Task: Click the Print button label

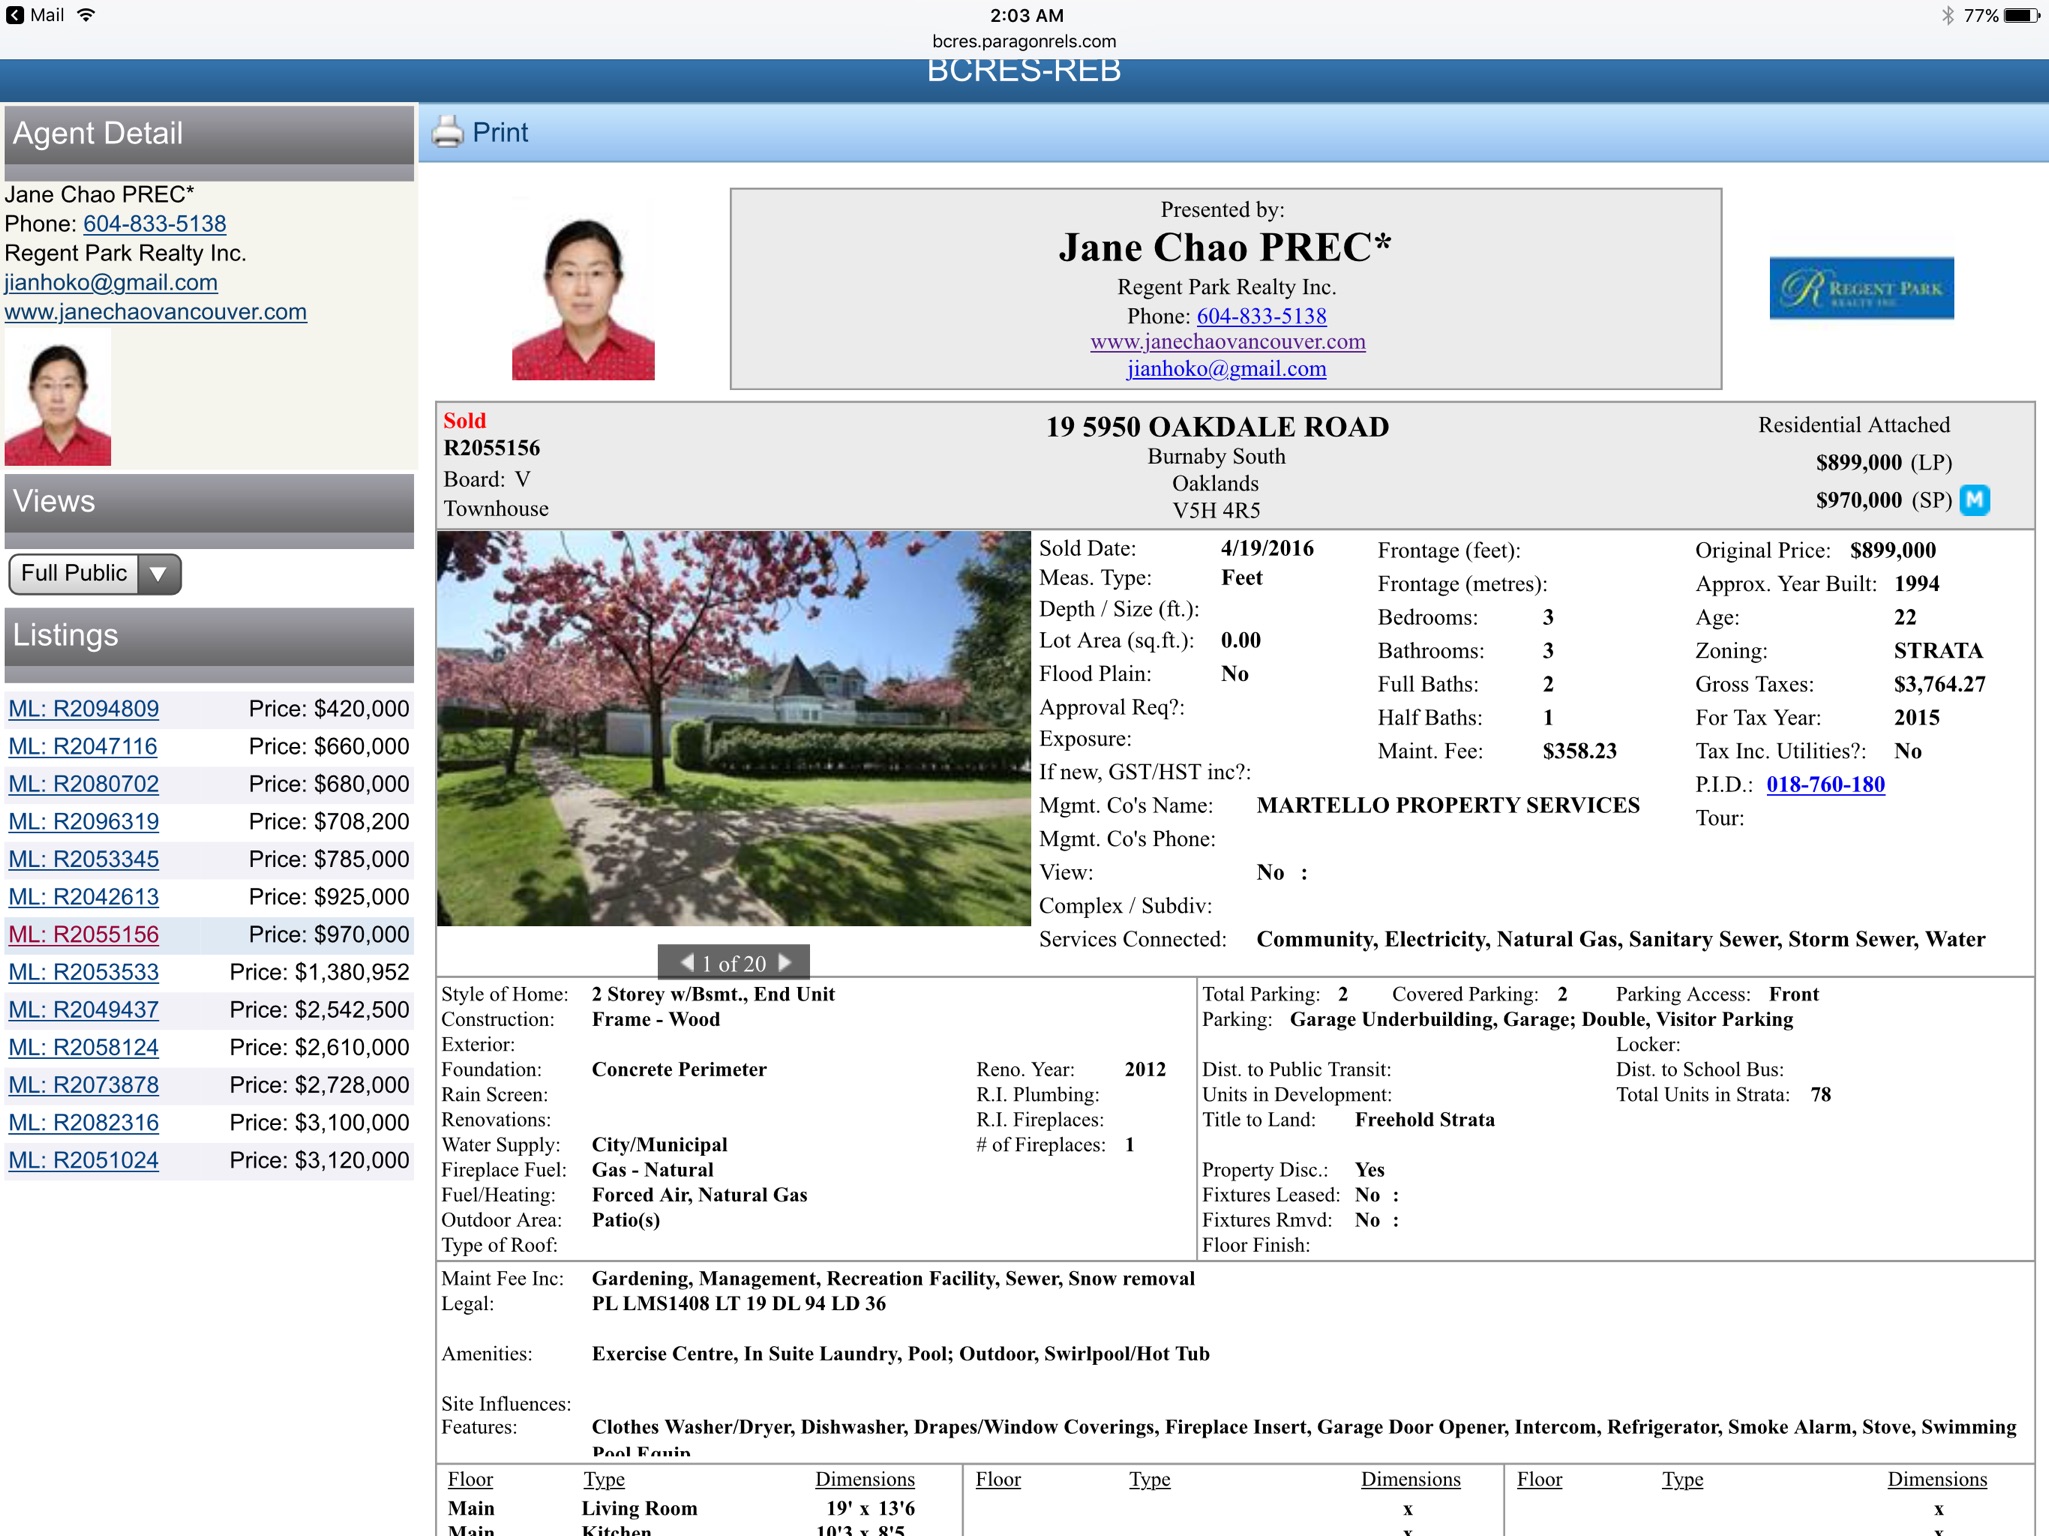Action: [500, 132]
